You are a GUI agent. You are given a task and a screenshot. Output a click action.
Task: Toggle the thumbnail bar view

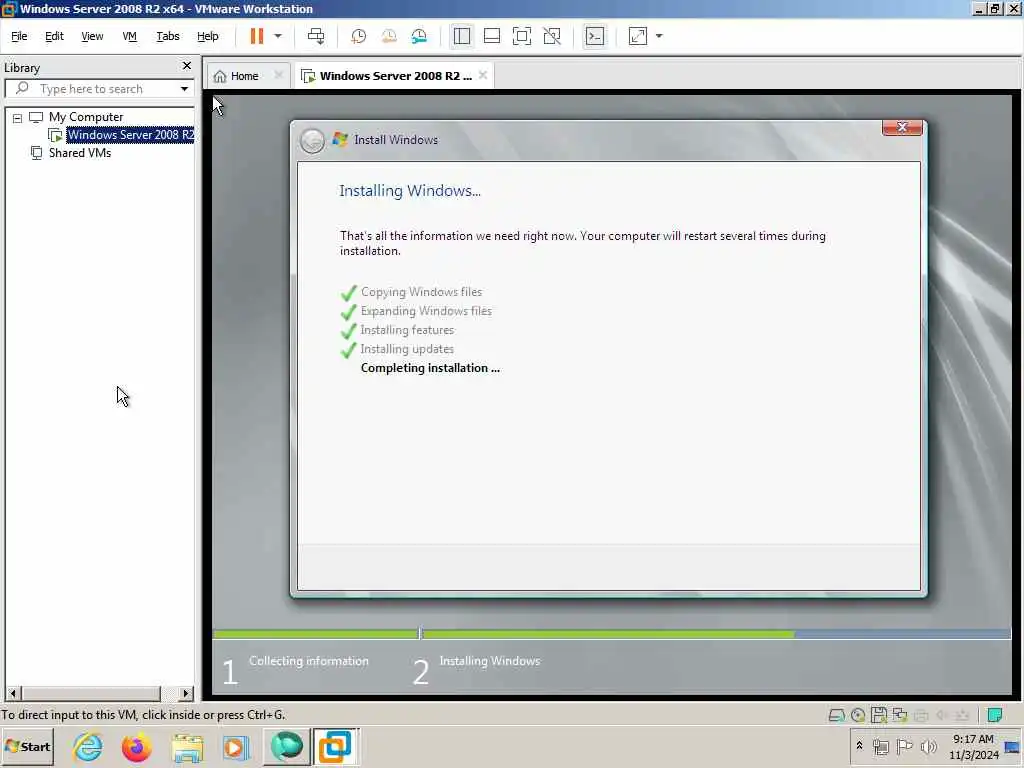tap(492, 36)
